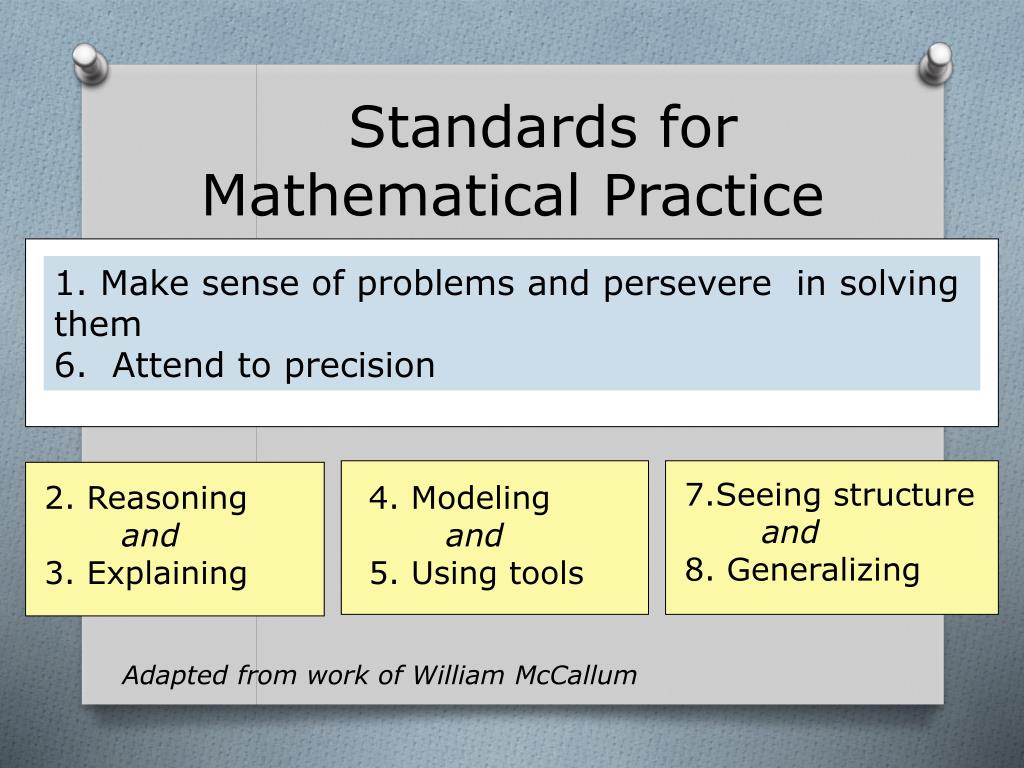Click the 5. Using tools text

[x=476, y=573]
